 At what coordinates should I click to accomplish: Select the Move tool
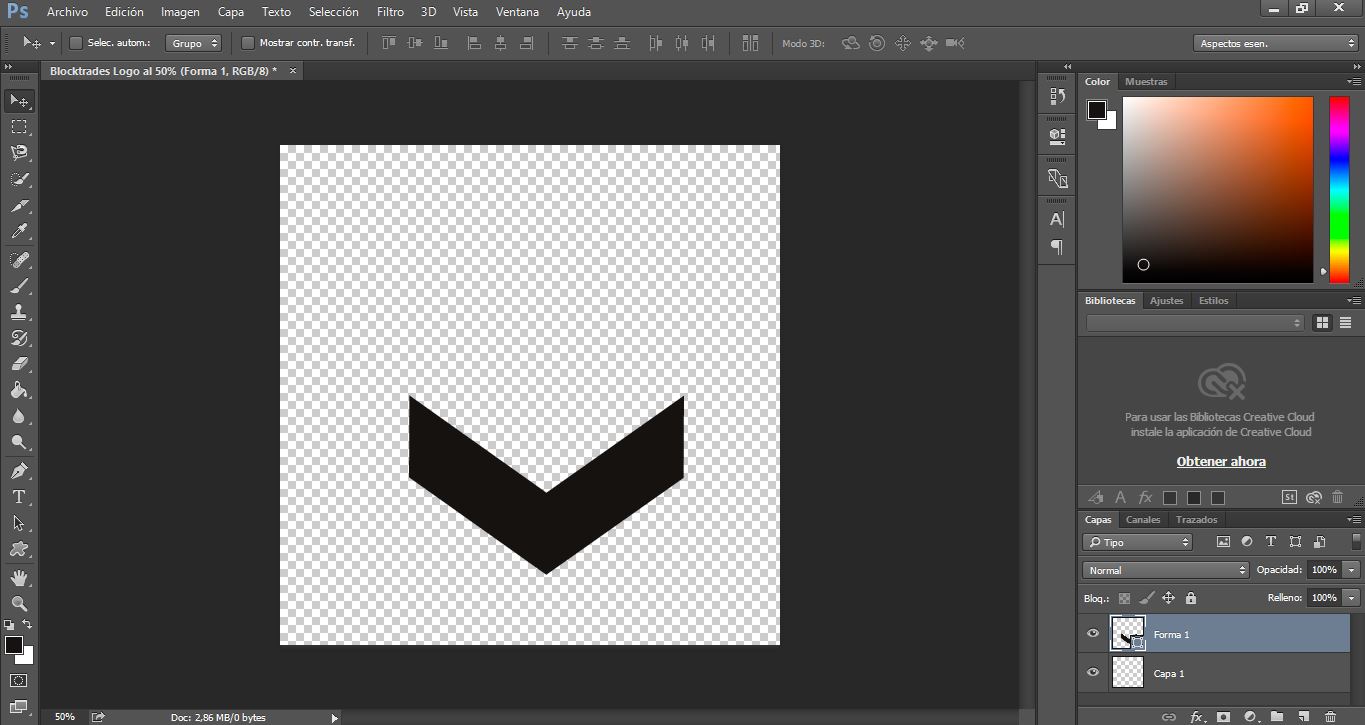pos(19,101)
